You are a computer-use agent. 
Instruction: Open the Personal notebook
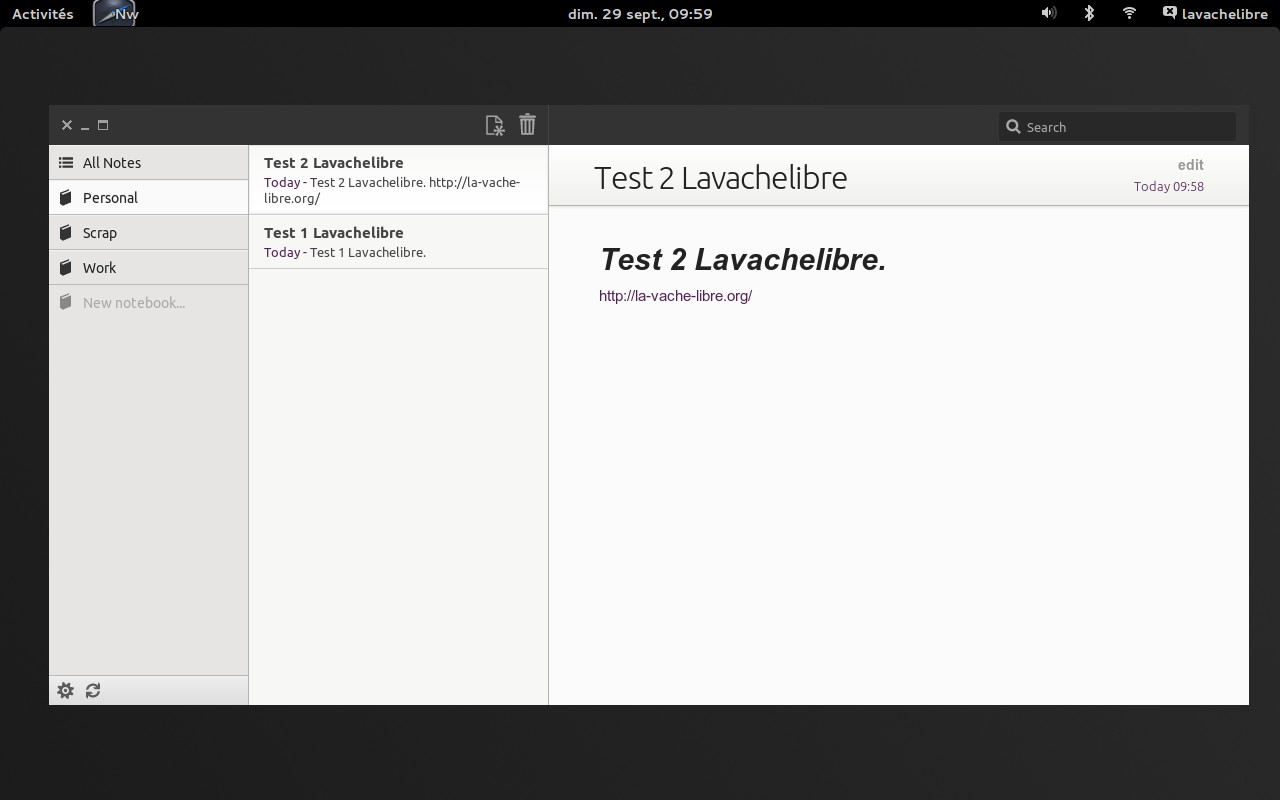point(110,198)
